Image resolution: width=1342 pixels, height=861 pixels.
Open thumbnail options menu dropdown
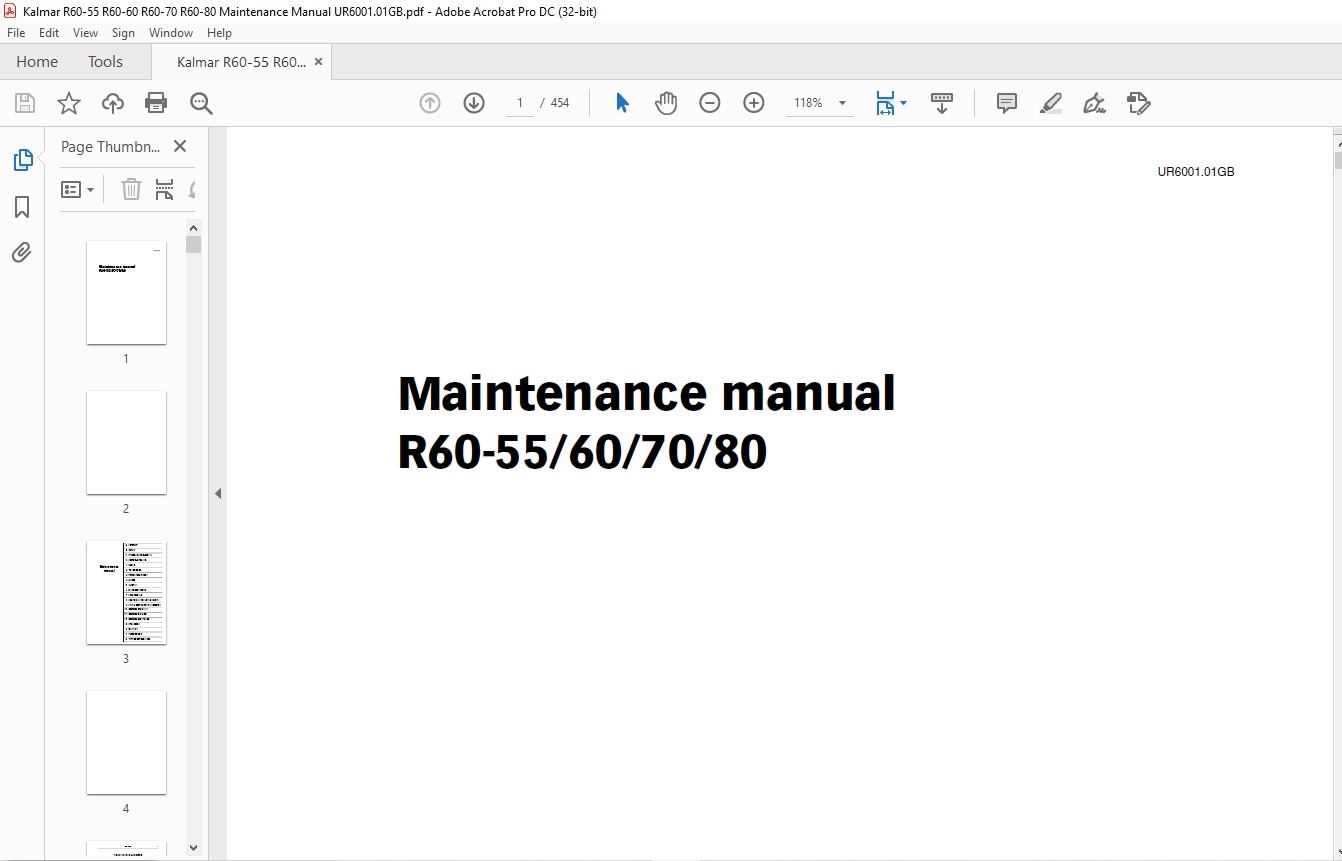(x=78, y=189)
